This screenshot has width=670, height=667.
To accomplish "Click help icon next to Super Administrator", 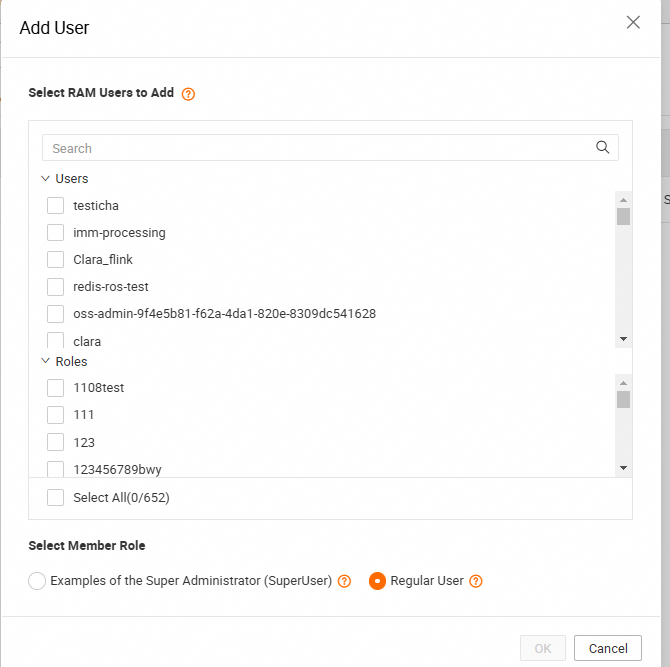I will pyautogui.click(x=344, y=581).
